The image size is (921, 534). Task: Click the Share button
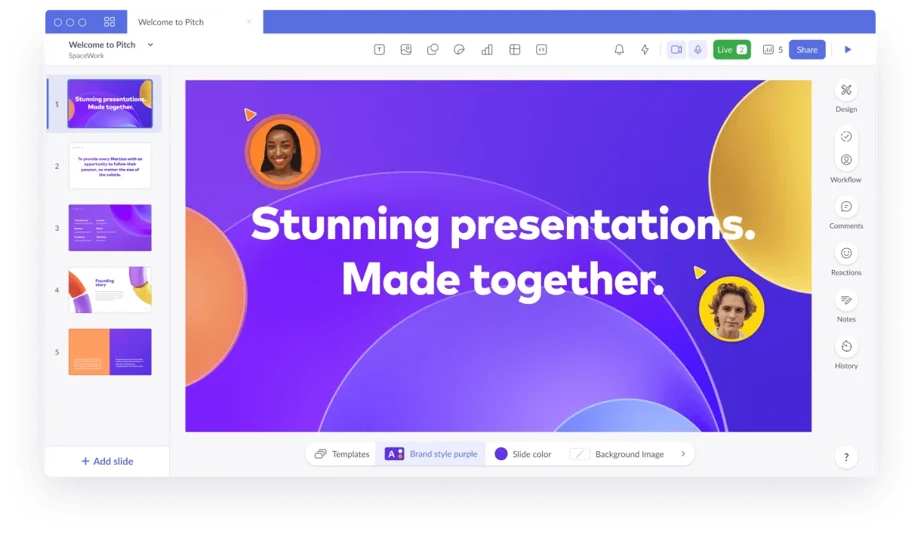[806, 49]
